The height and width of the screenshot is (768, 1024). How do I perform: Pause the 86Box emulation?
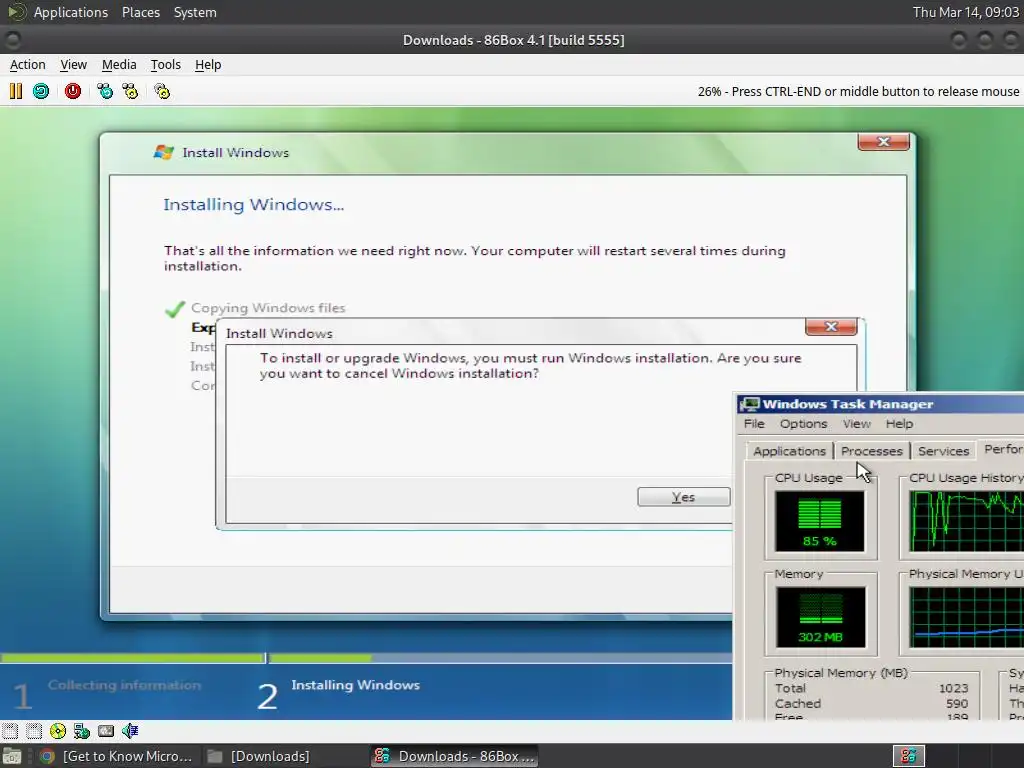(16, 91)
